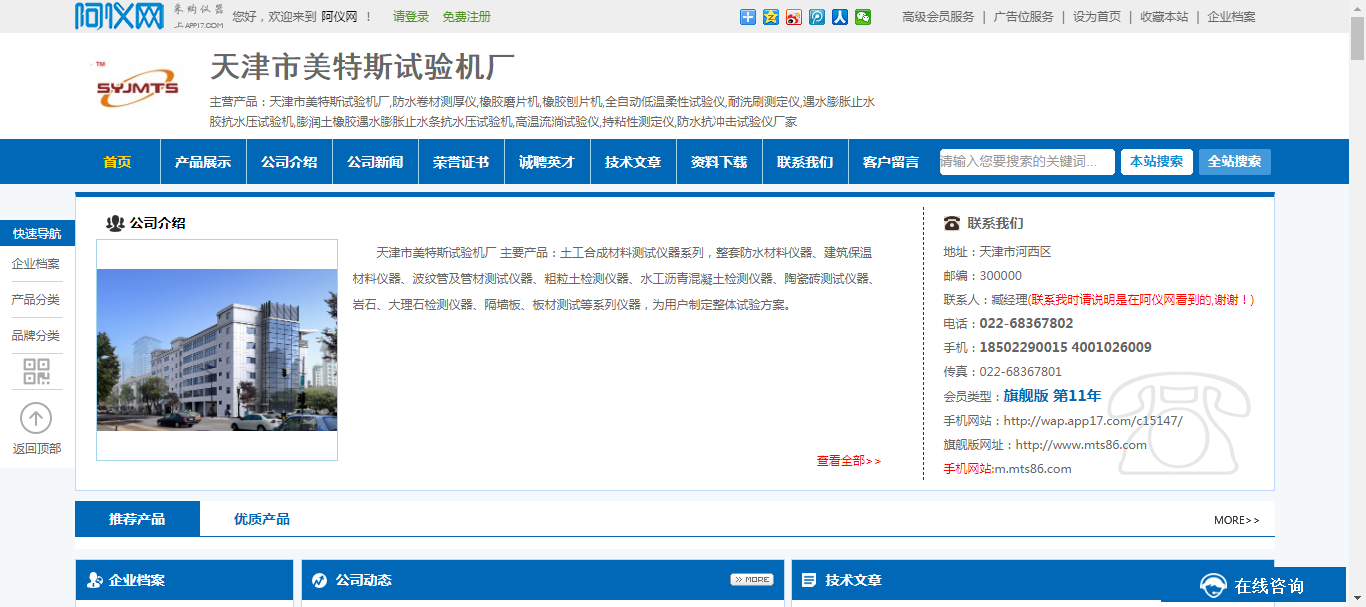1366x607 pixels.
Task: Open 高级会员服务 link
Action: [x=938, y=17]
